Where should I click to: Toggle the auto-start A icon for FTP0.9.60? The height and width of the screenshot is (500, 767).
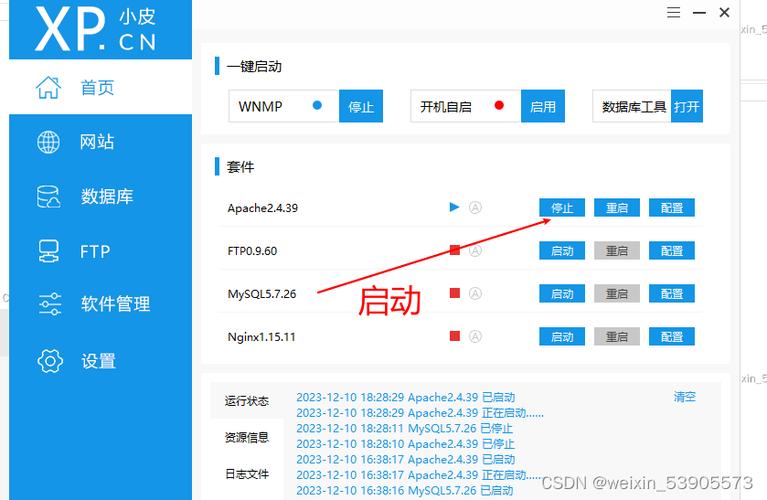point(475,250)
